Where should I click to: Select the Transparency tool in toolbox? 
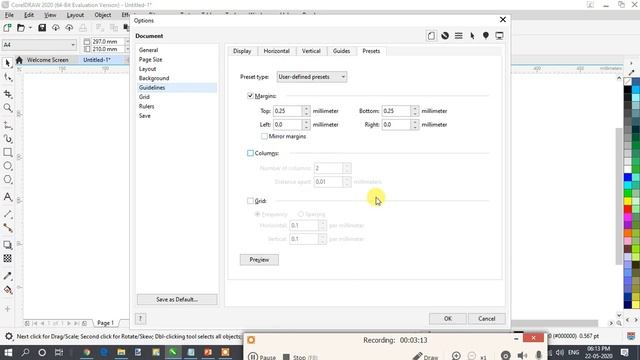coord(8,258)
